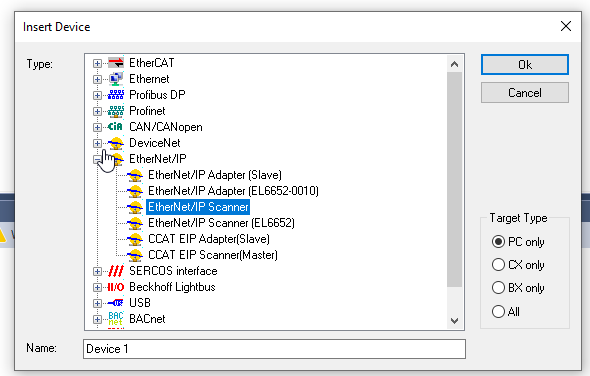The height and width of the screenshot is (376, 590).
Task: Expand the Beckhoff Lightbus node
Action: click(97, 287)
